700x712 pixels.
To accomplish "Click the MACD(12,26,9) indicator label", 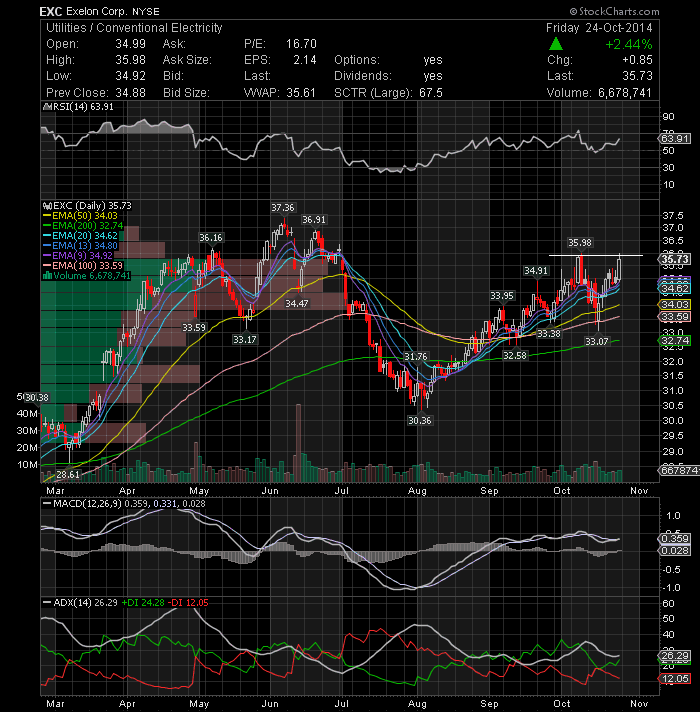I will pyautogui.click(x=87, y=504).
